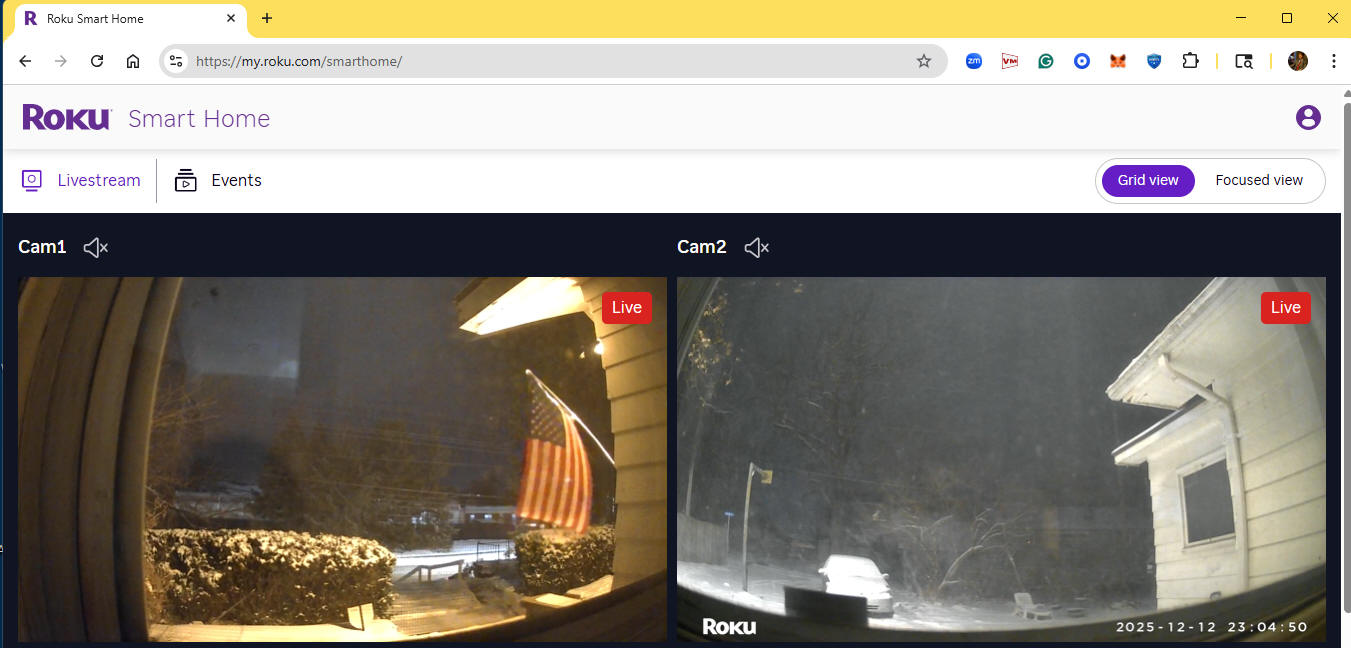Screen dimensions: 1351x648
Task: Click the Roku logo in header
Action: pyautogui.click(x=66, y=118)
